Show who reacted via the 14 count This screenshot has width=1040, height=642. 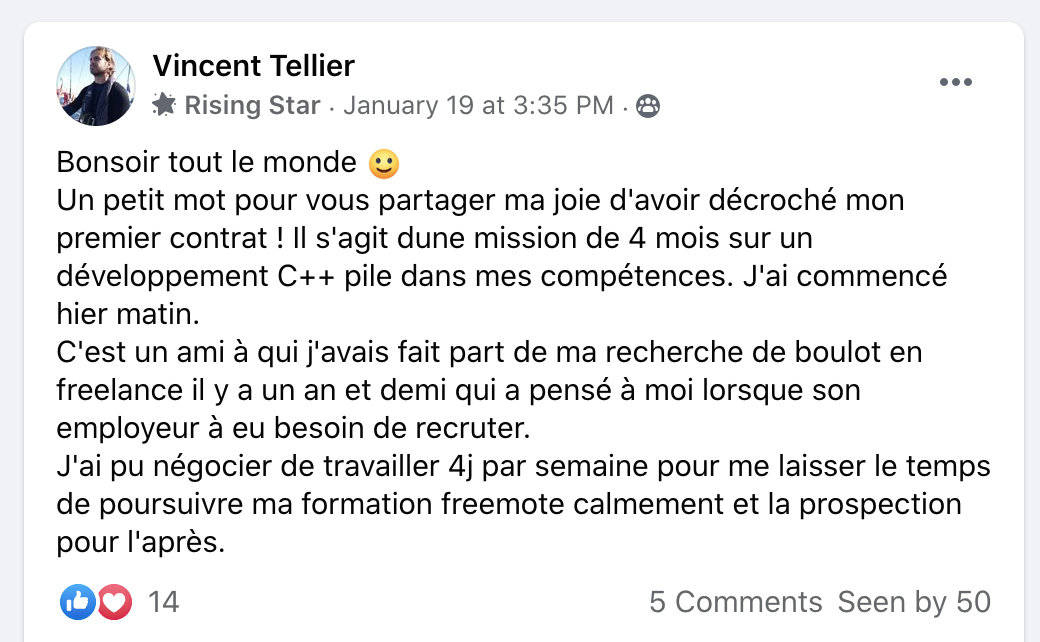[163, 602]
